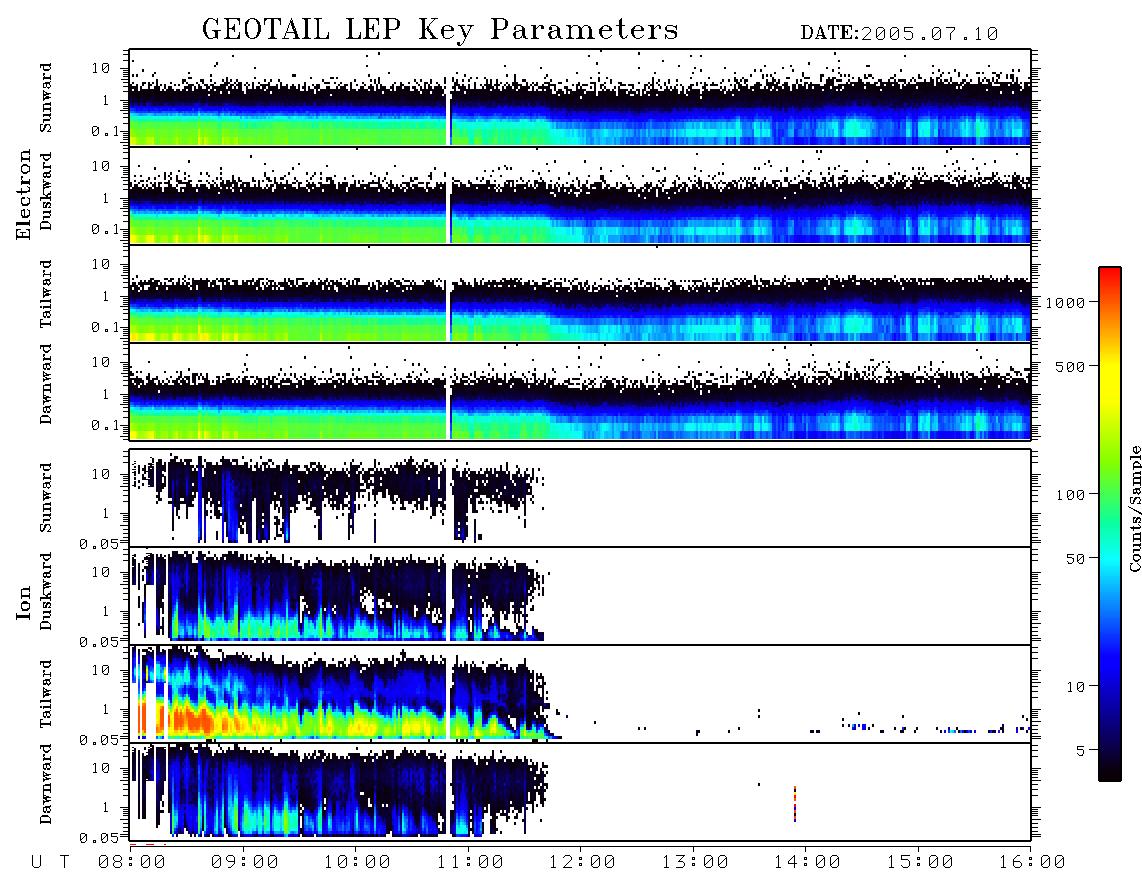Viewport: 1142px width, 880px height.
Task: Click the '50' color bar tick label
Action: (1075, 559)
